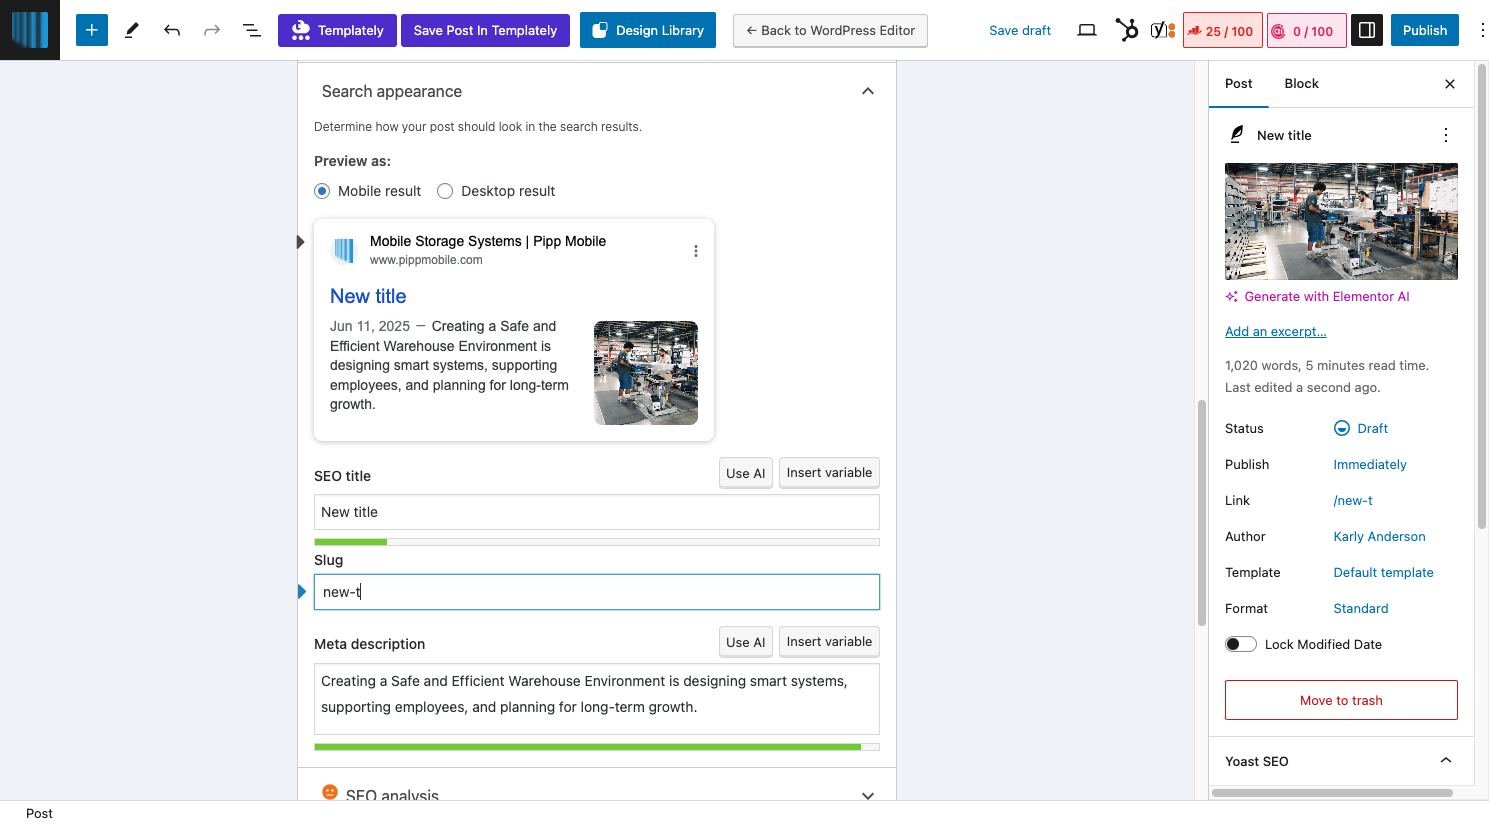Select the Desktop result radio button
The image size is (1489, 825).
pyautogui.click(x=445, y=191)
